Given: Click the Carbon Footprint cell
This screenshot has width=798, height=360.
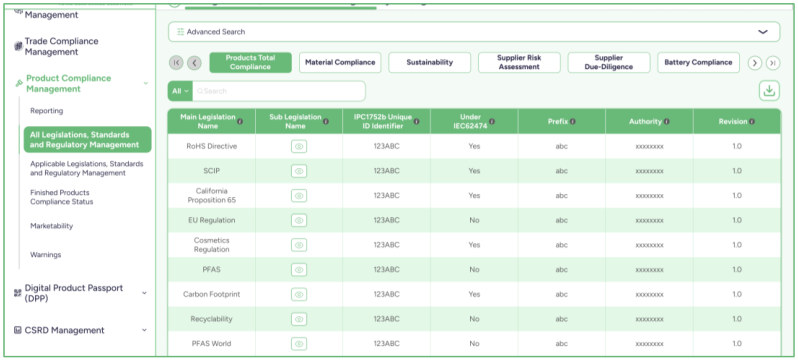Looking at the screenshot, I should point(212,294).
